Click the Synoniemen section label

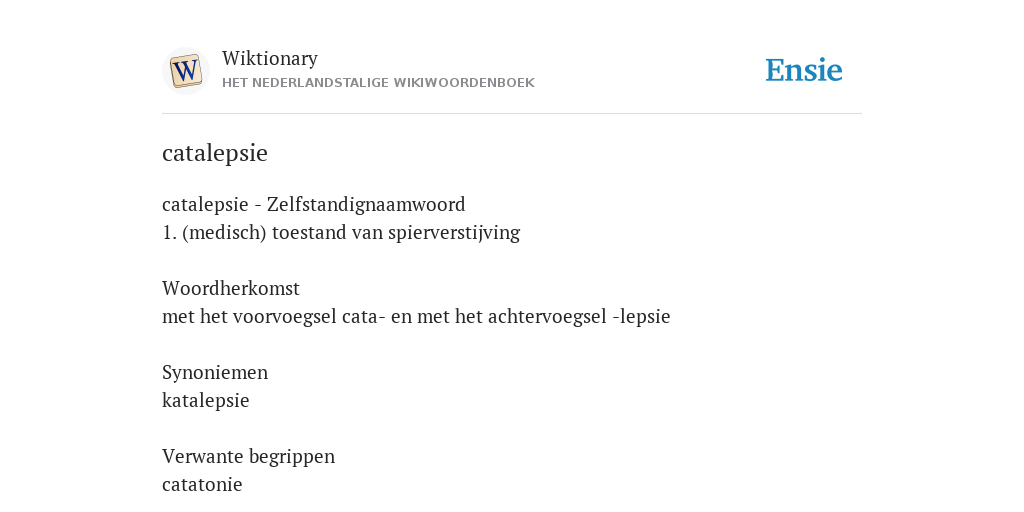pyautogui.click(x=215, y=372)
